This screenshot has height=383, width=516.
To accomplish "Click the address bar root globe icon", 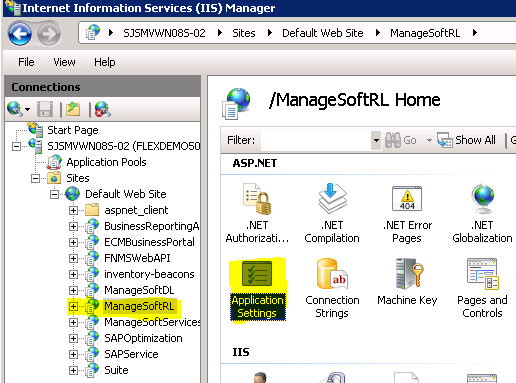I will pyautogui.click(x=93, y=33).
